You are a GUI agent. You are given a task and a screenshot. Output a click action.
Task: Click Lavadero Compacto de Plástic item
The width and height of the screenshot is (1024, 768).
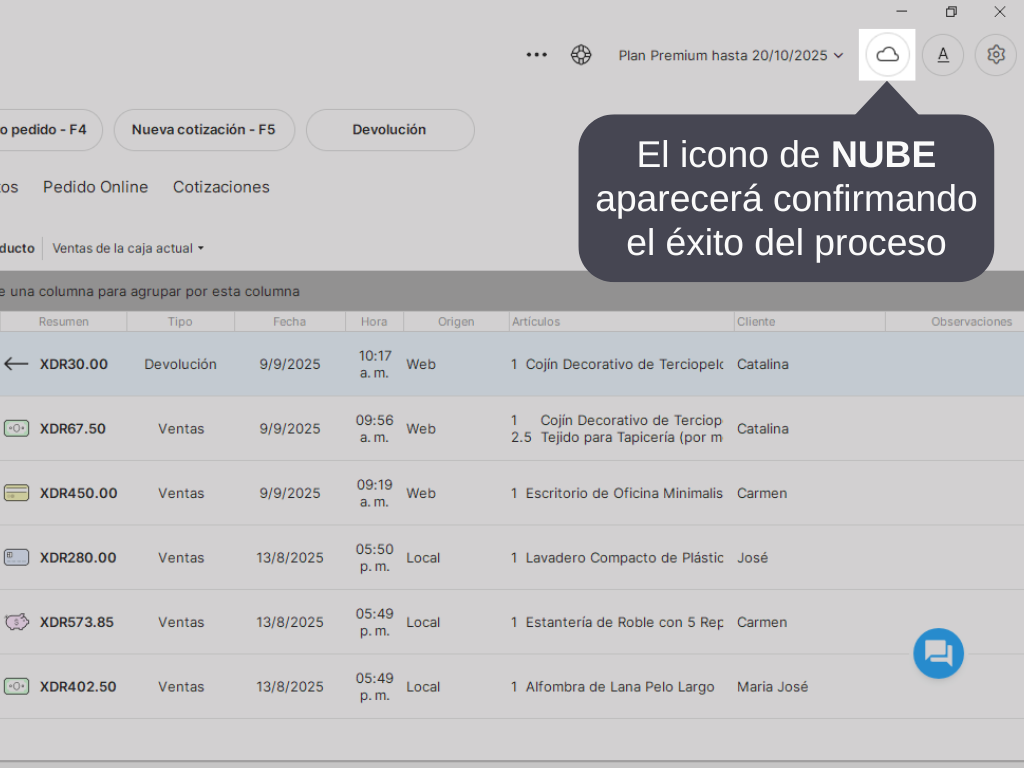pyautogui.click(x=624, y=558)
